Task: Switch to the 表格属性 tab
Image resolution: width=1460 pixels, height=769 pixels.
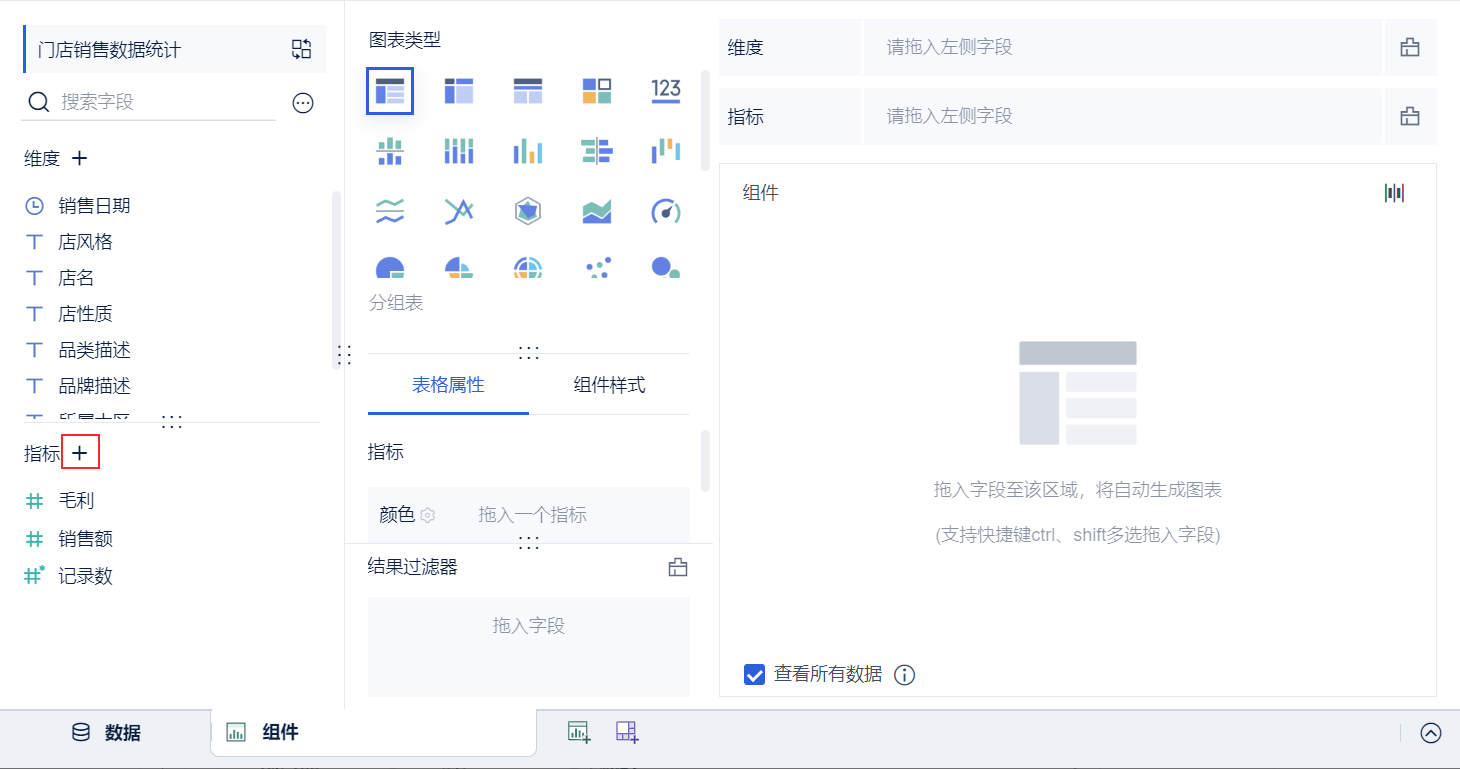Action: [x=448, y=385]
